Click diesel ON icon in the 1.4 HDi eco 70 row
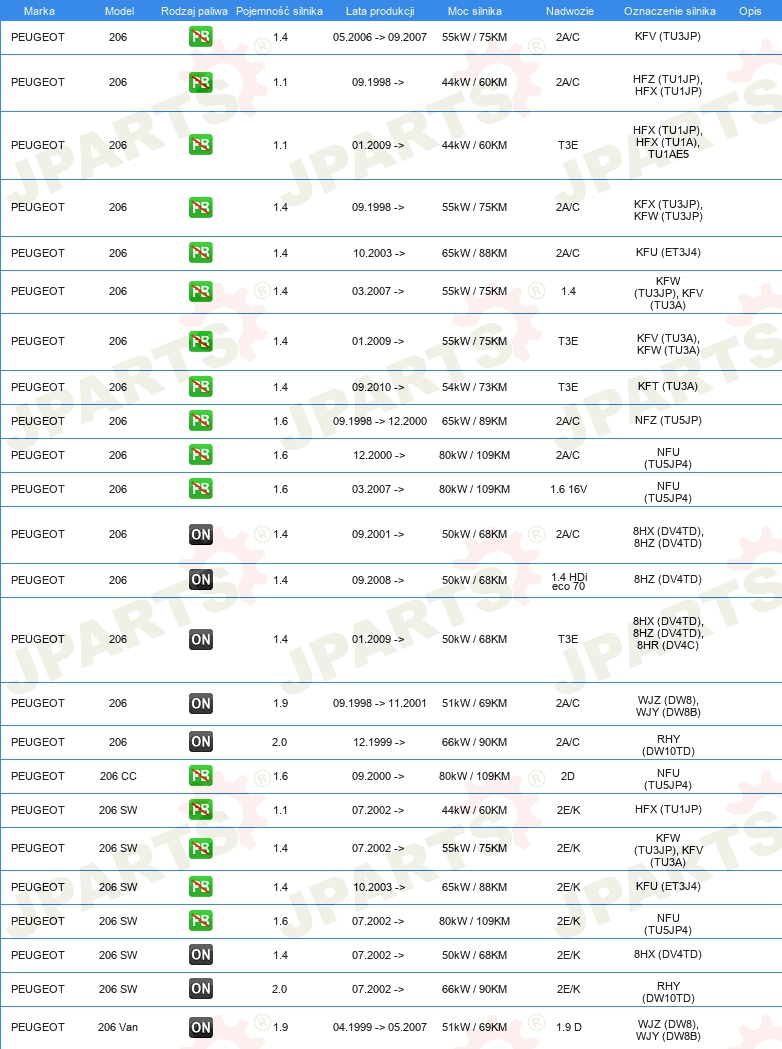782x1049 pixels. (201, 580)
